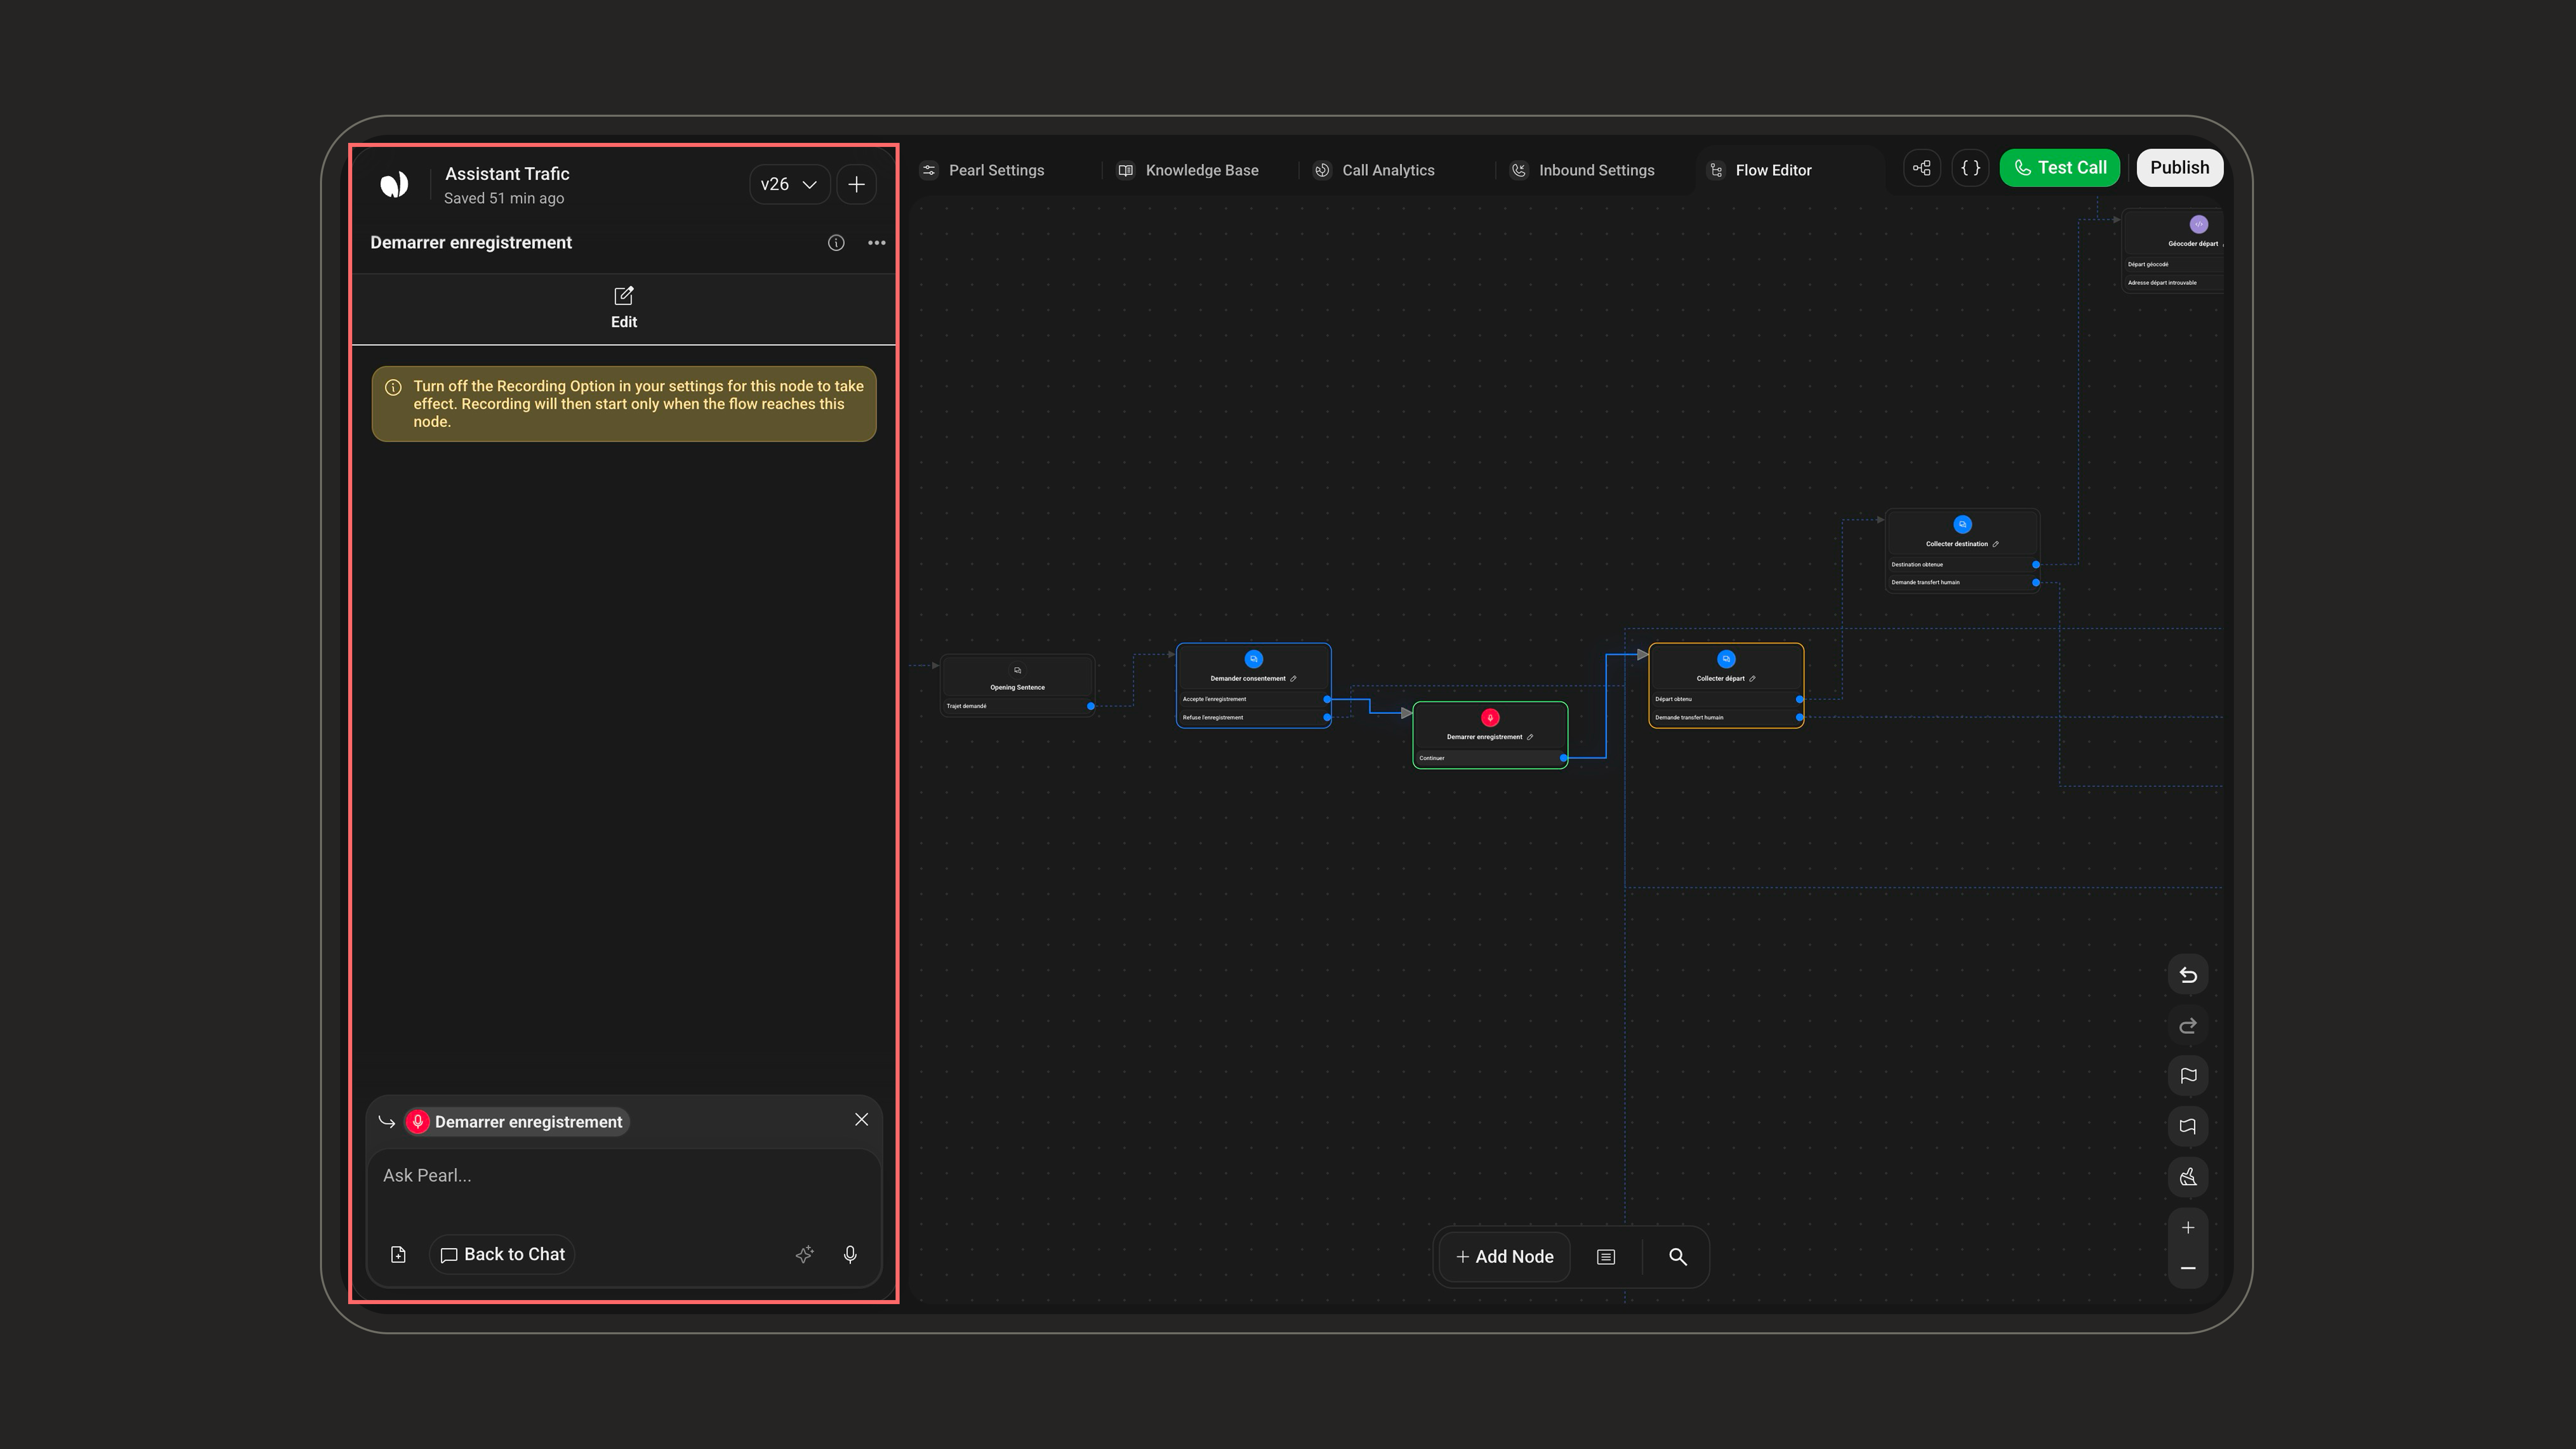Screen dimensions: 2576x1449
Task: Click the Pearl logo icon
Action: 394,184
